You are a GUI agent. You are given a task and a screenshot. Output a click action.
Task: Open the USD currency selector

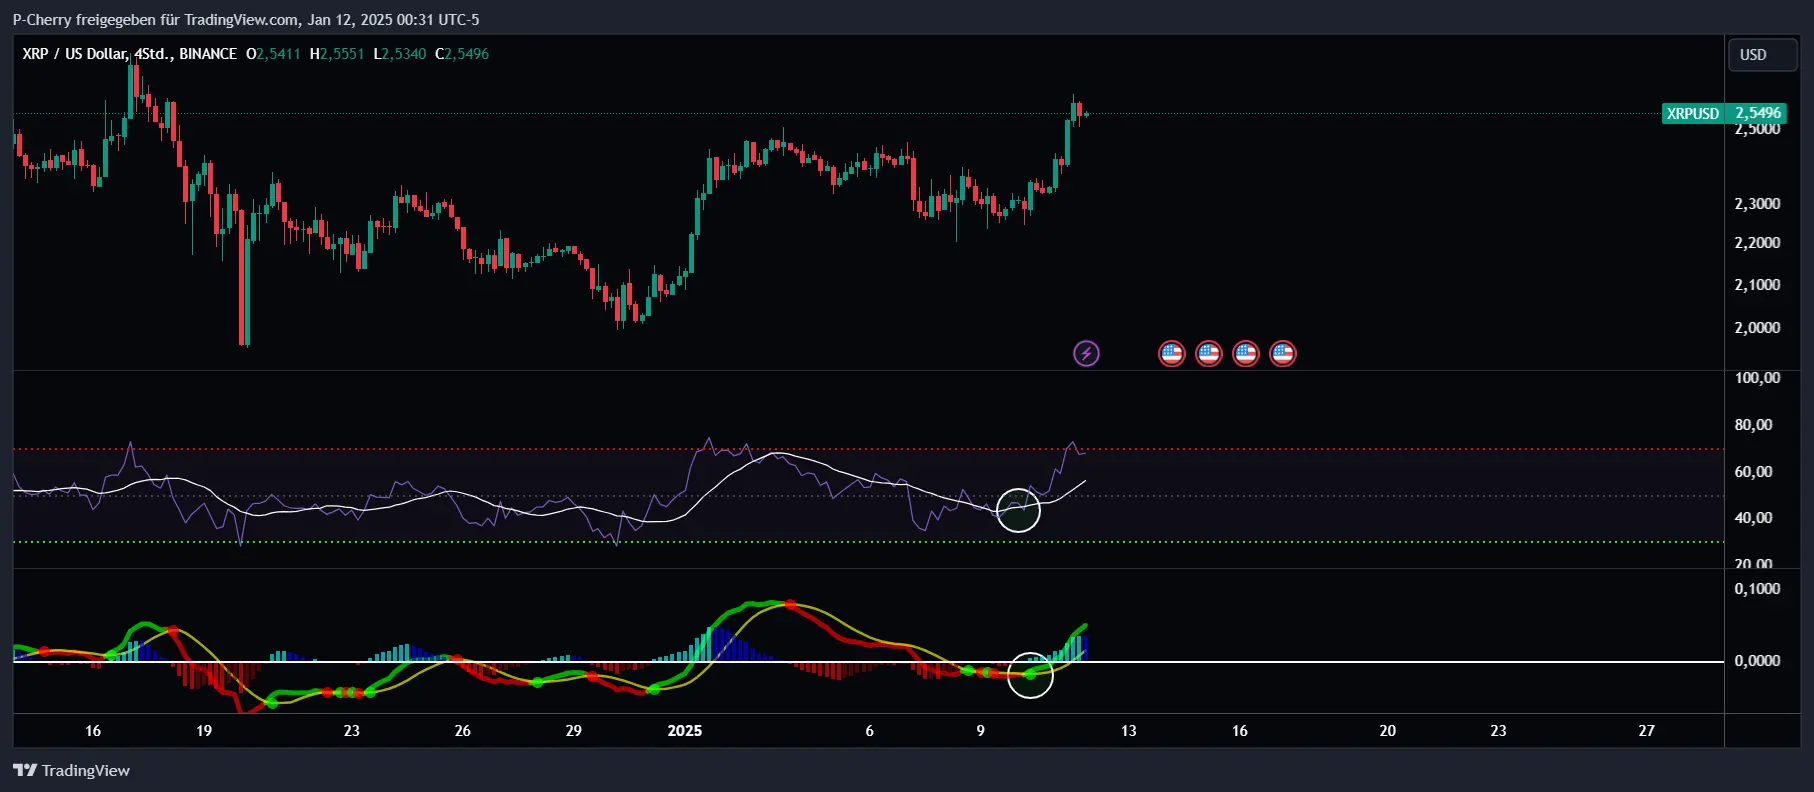[x=1762, y=55]
